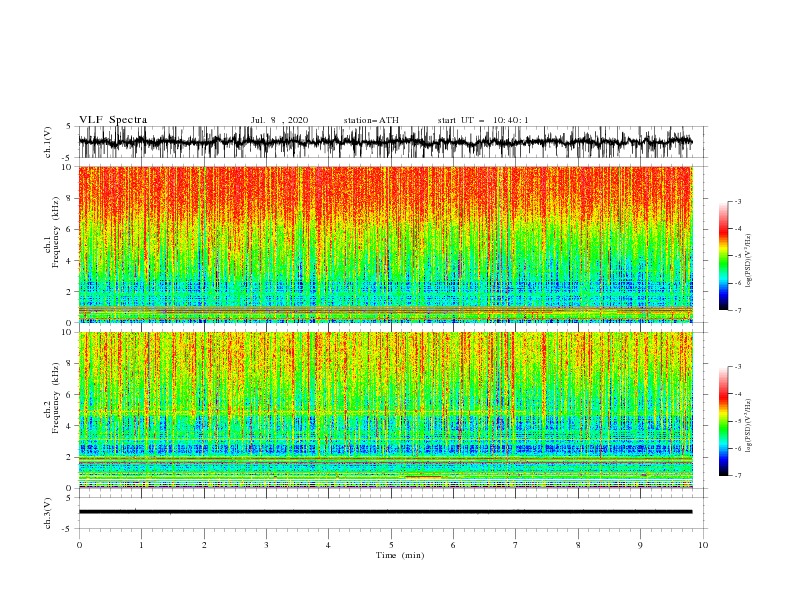Click the ch.3 flat black trace

coord(385,512)
